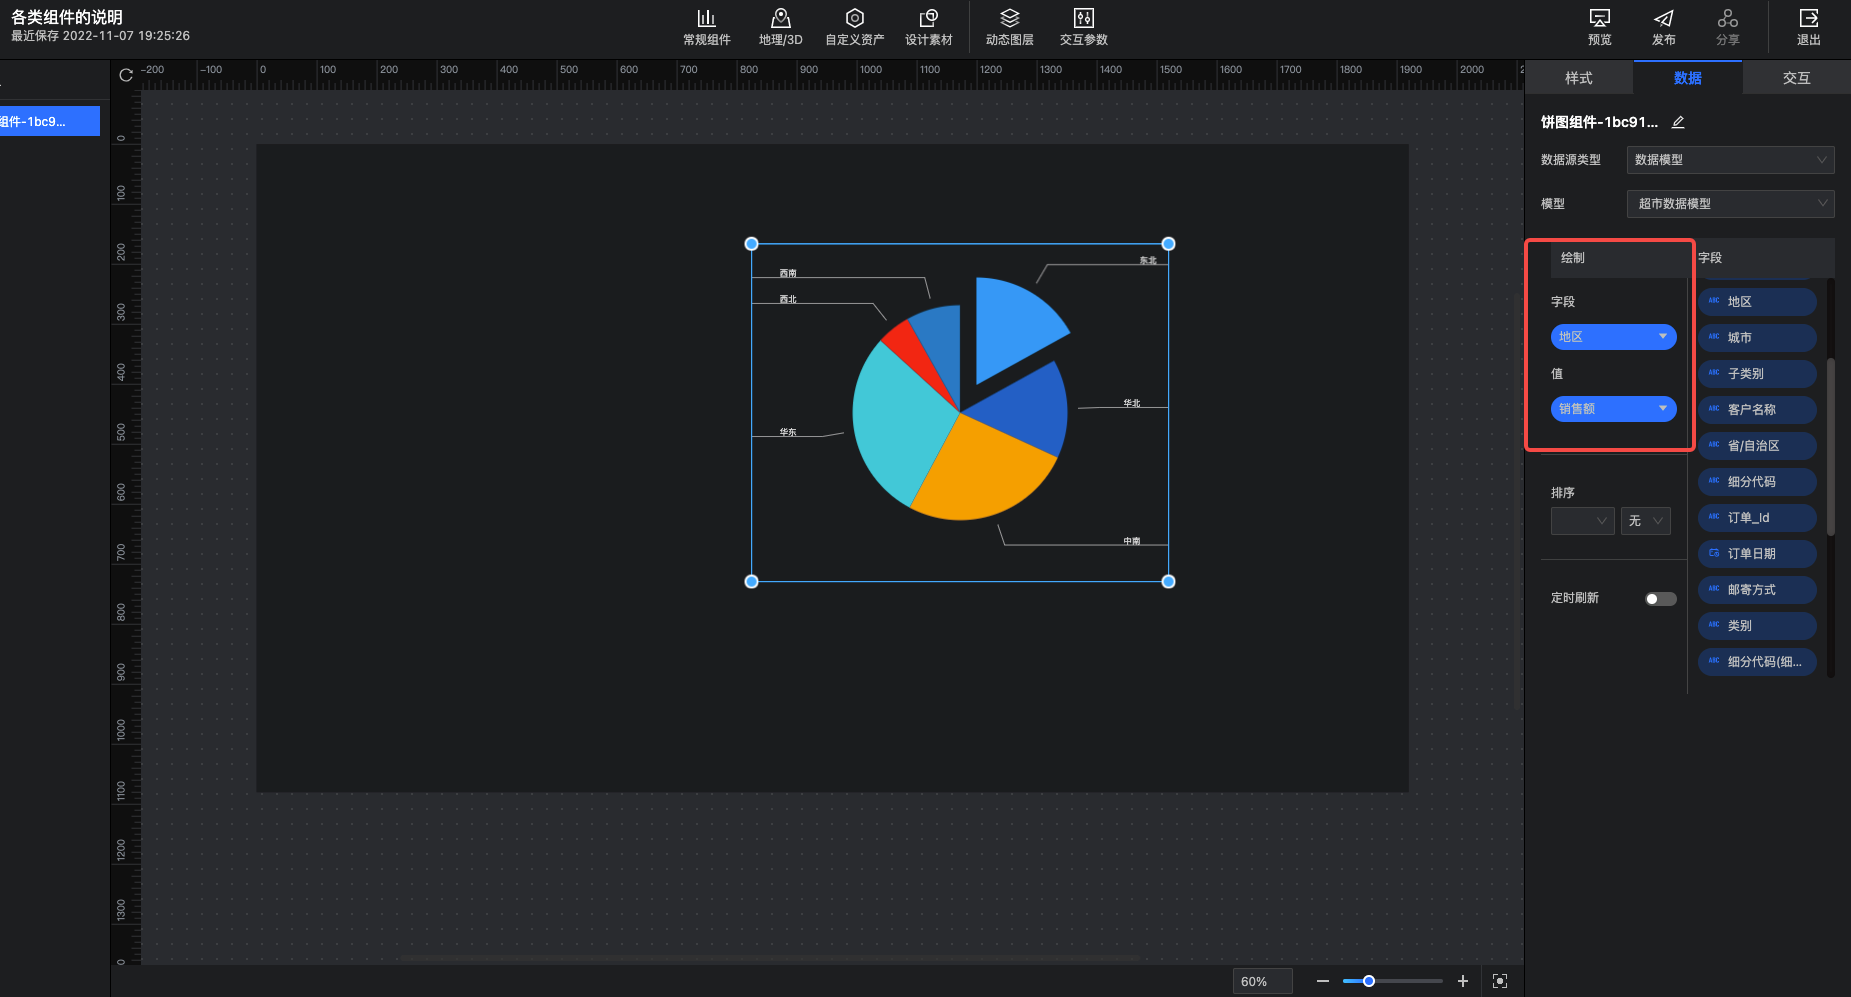
Task: Open the 数据源类型 dropdown
Action: pyautogui.click(x=1730, y=160)
